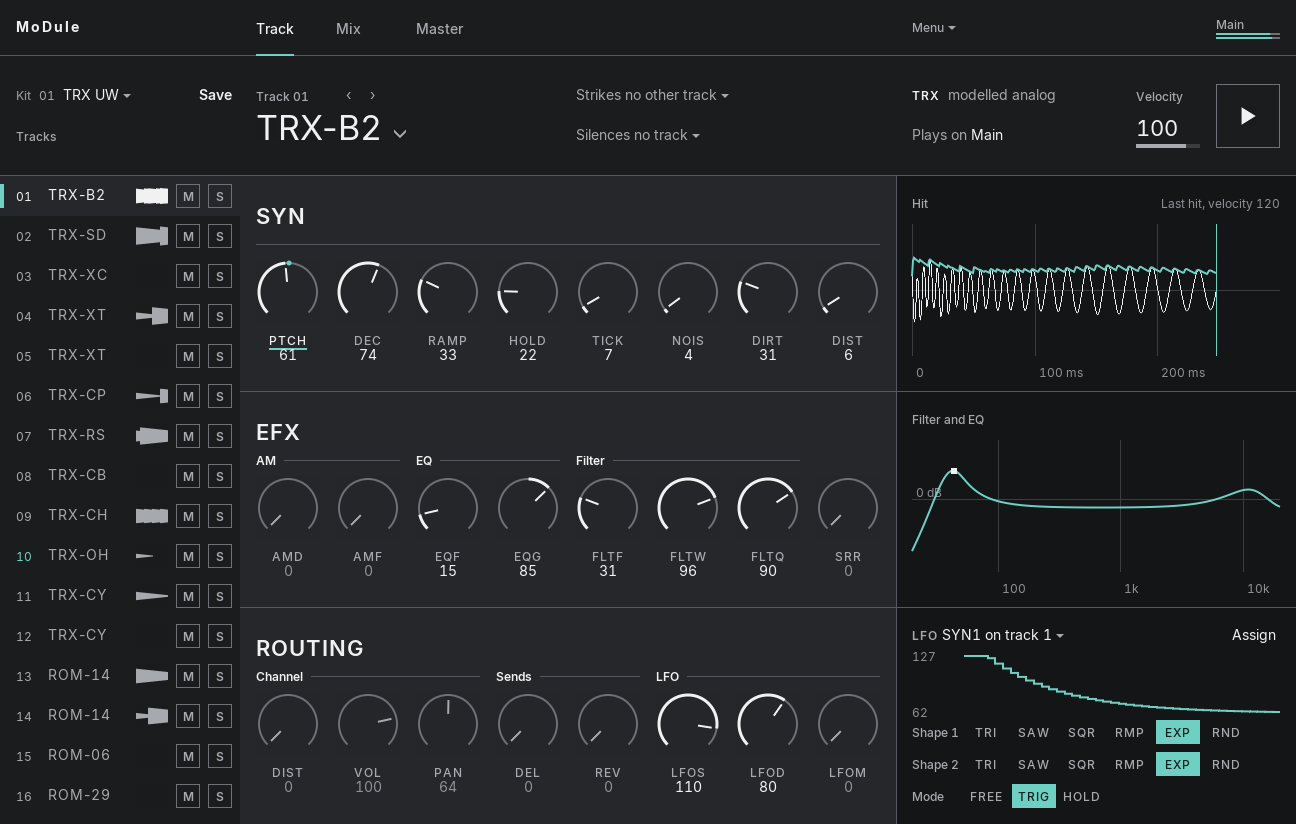Mute track 13 ROM-14

tap(188, 676)
